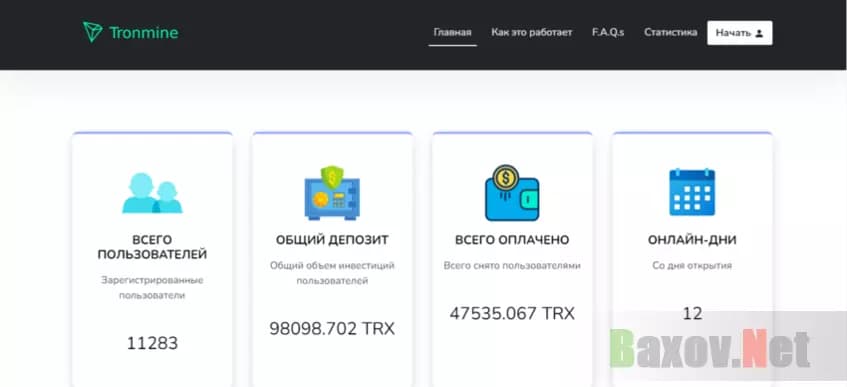The height and width of the screenshot is (387, 847).
Task: Click the Общий объем инвестиций пользователей text
Action: point(332,273)
